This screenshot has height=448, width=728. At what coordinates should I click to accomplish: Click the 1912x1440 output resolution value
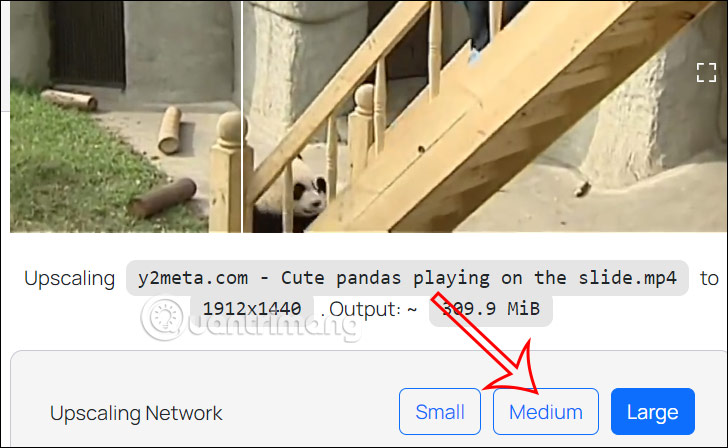252,309
